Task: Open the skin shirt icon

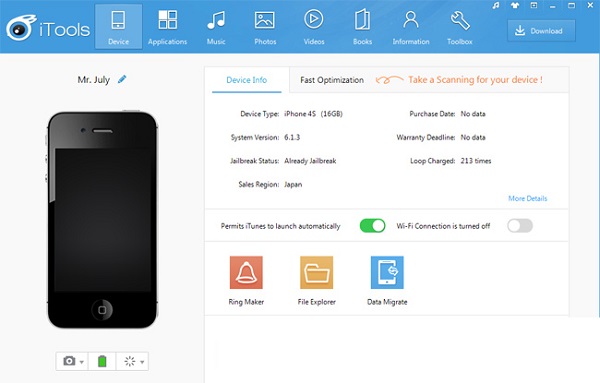Action: (x=515, y=5)
